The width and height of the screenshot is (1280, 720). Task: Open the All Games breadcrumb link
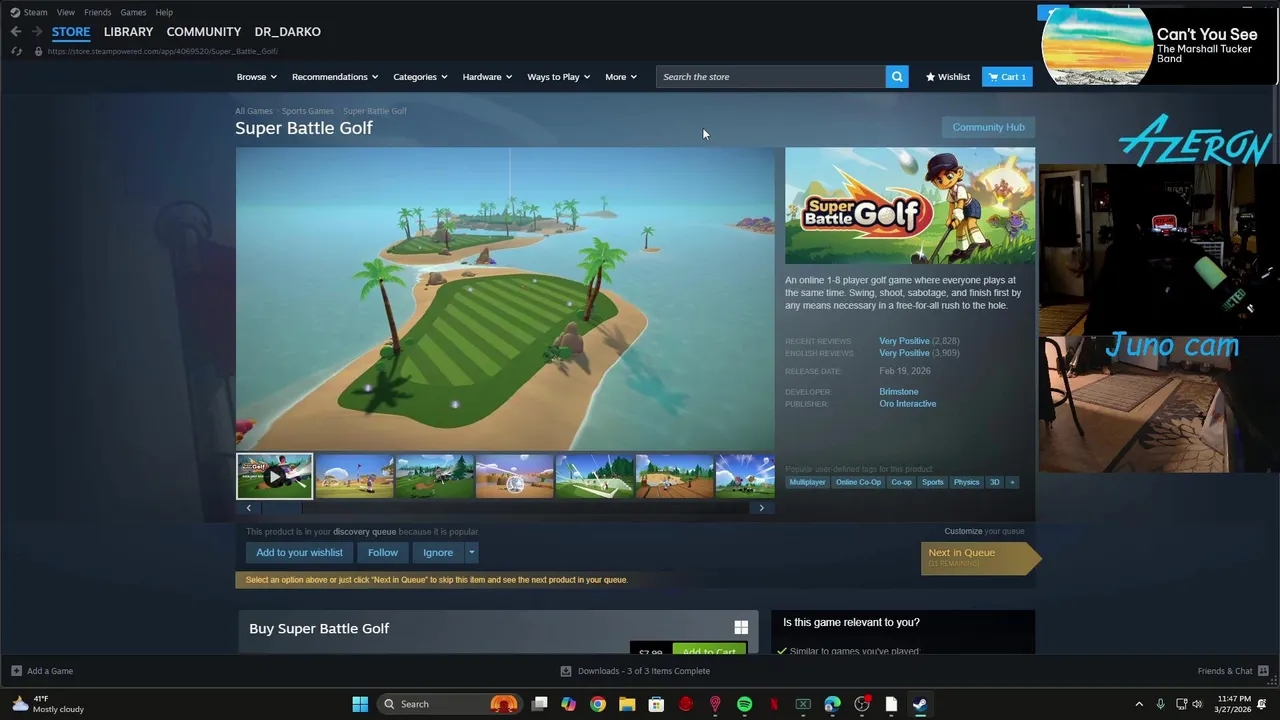point(253,111)
